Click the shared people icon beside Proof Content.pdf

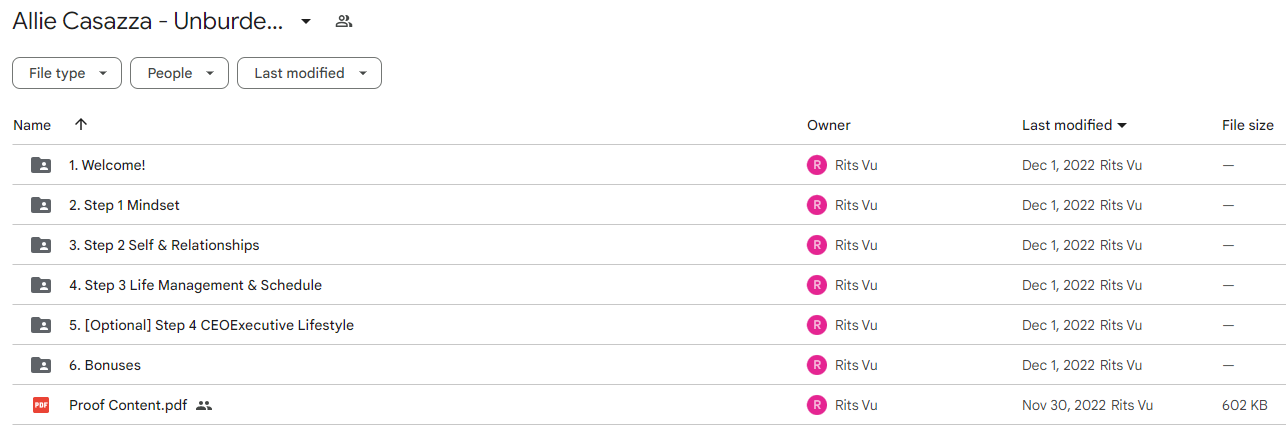click(204, 405)
